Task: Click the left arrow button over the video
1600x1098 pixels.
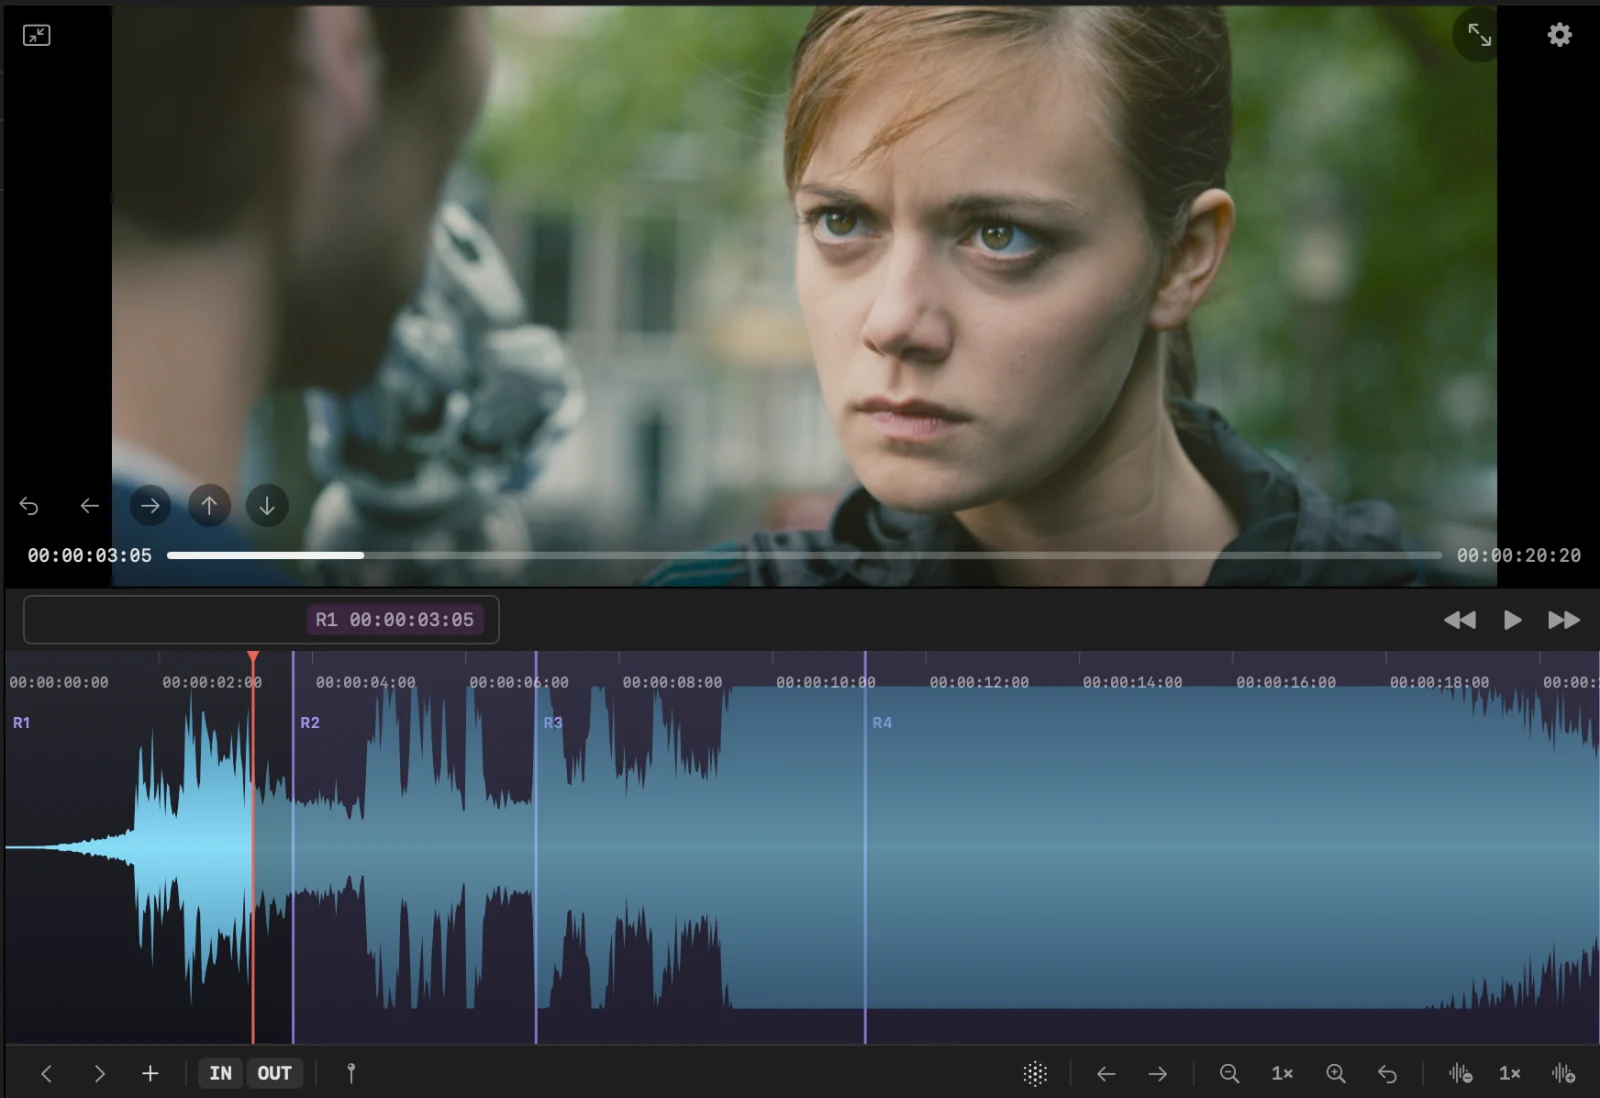Action: (89, 506)
